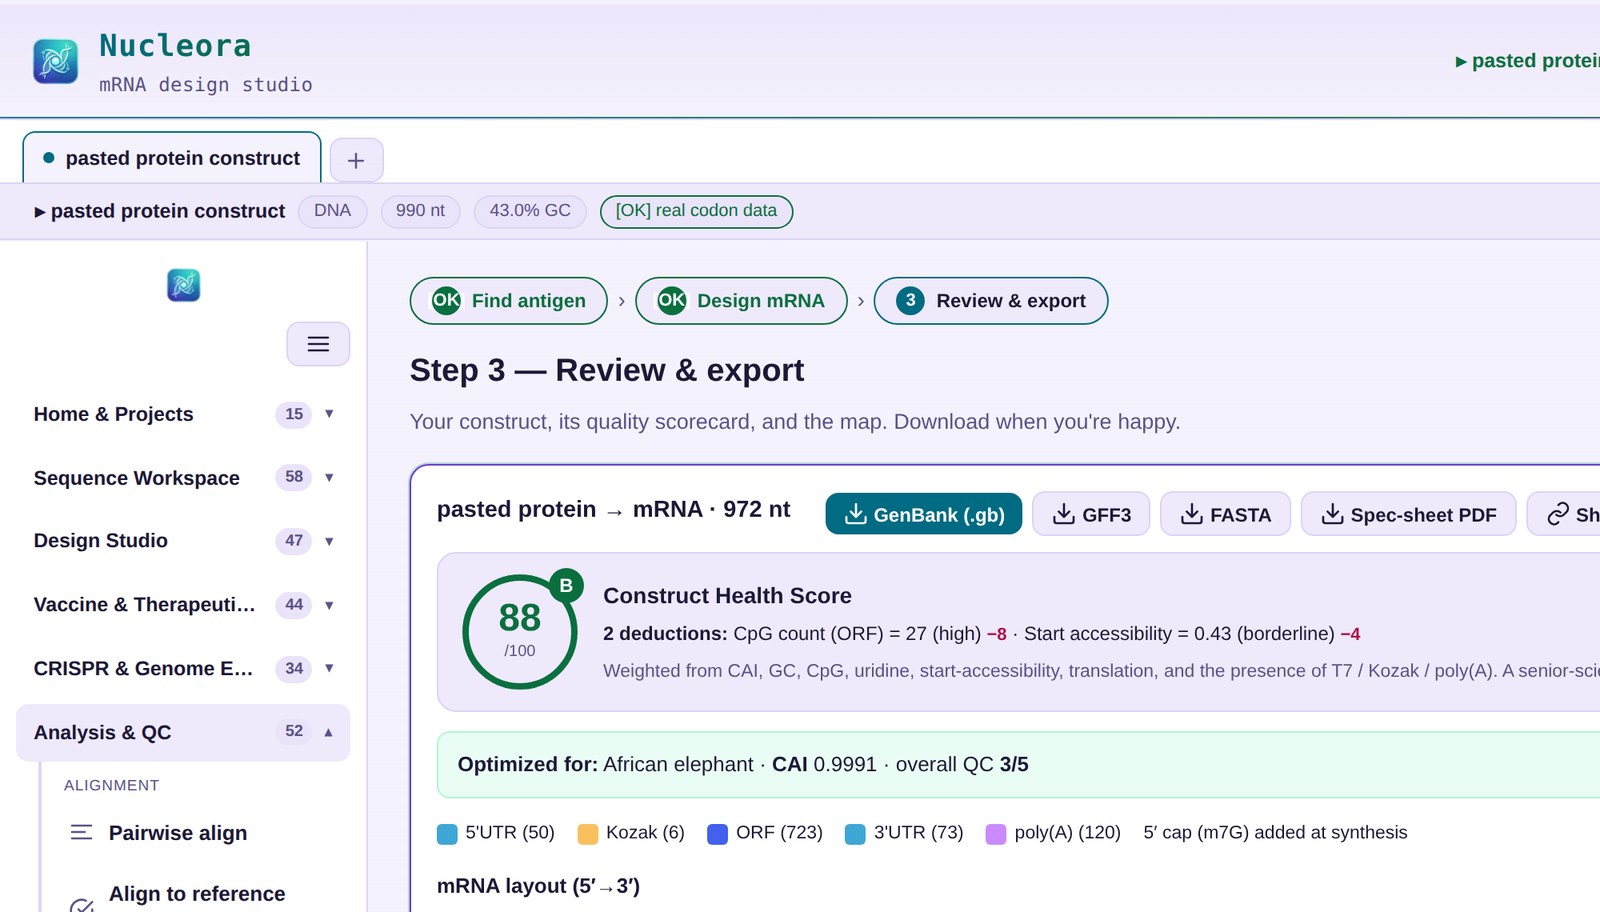
Task: Expand the Home & Projects section
Action: coord(183,414)
